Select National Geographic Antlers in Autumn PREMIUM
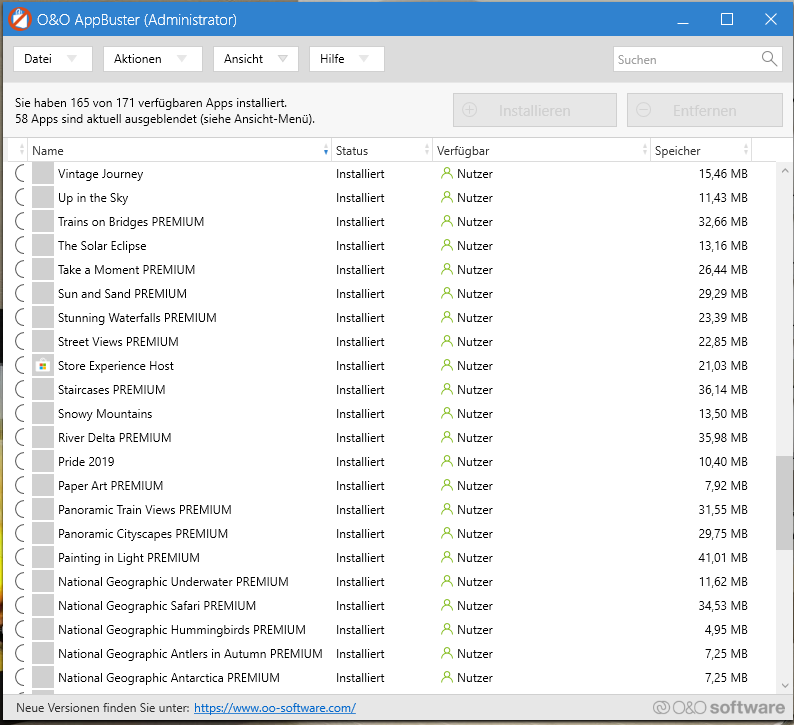794x725 pixels. (190, 654)
